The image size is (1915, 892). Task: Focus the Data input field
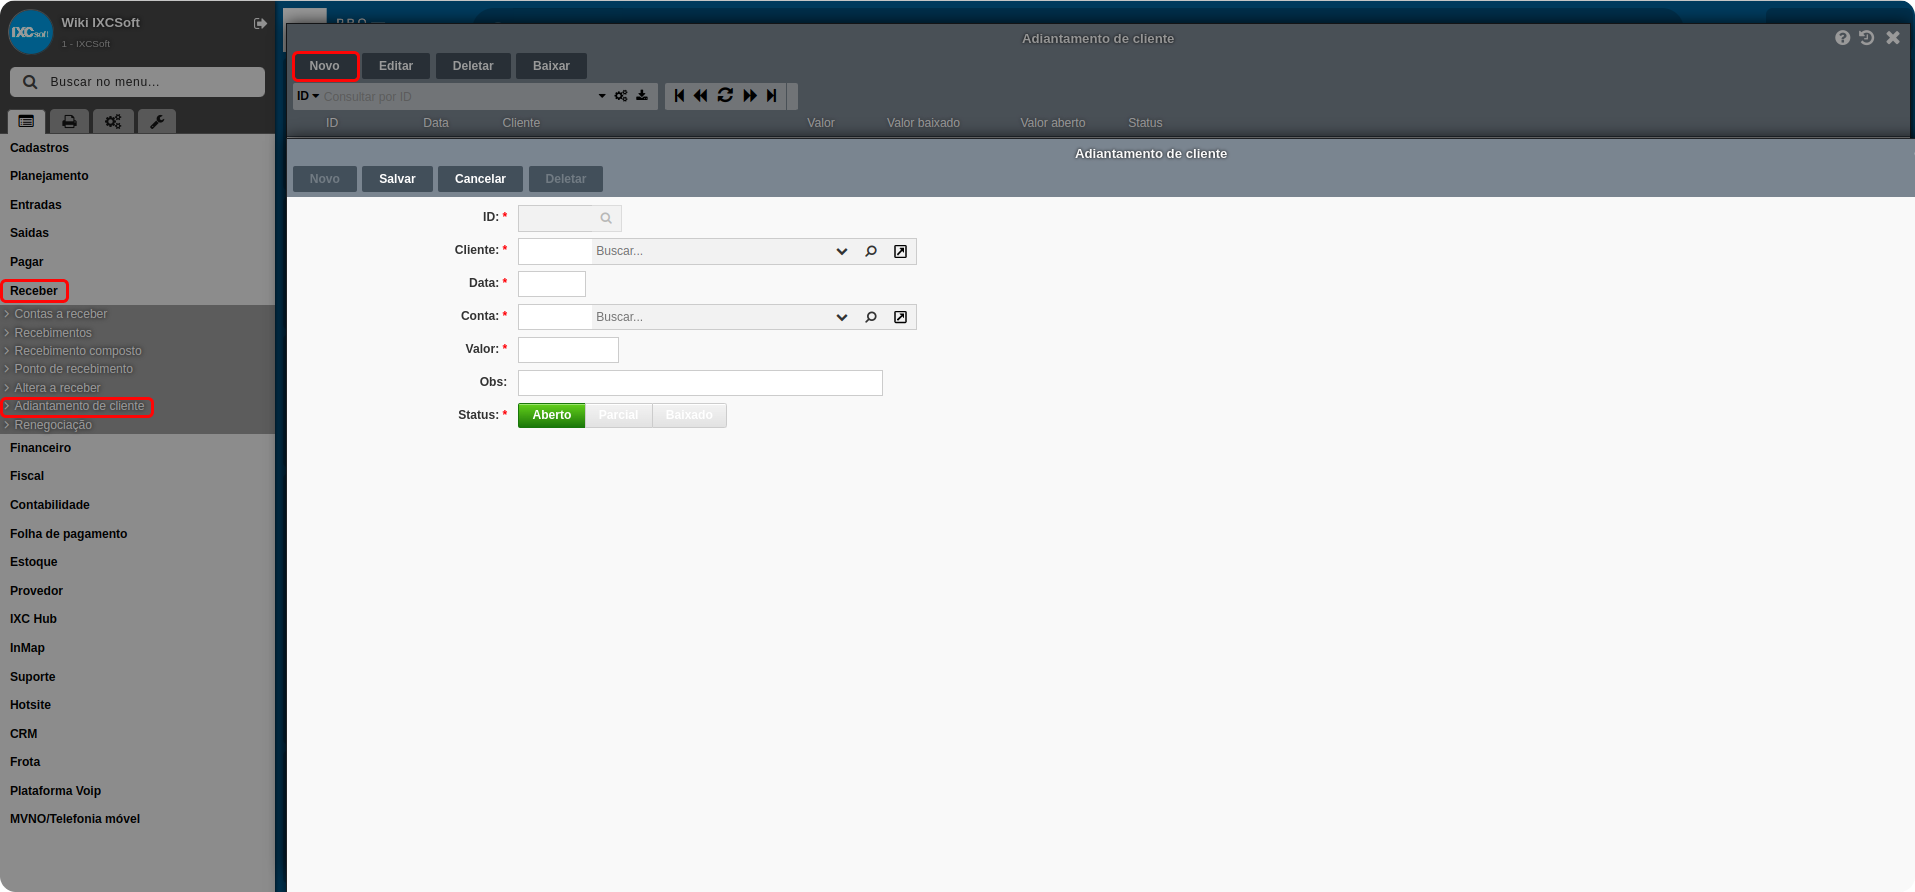[x=552, y=284]
